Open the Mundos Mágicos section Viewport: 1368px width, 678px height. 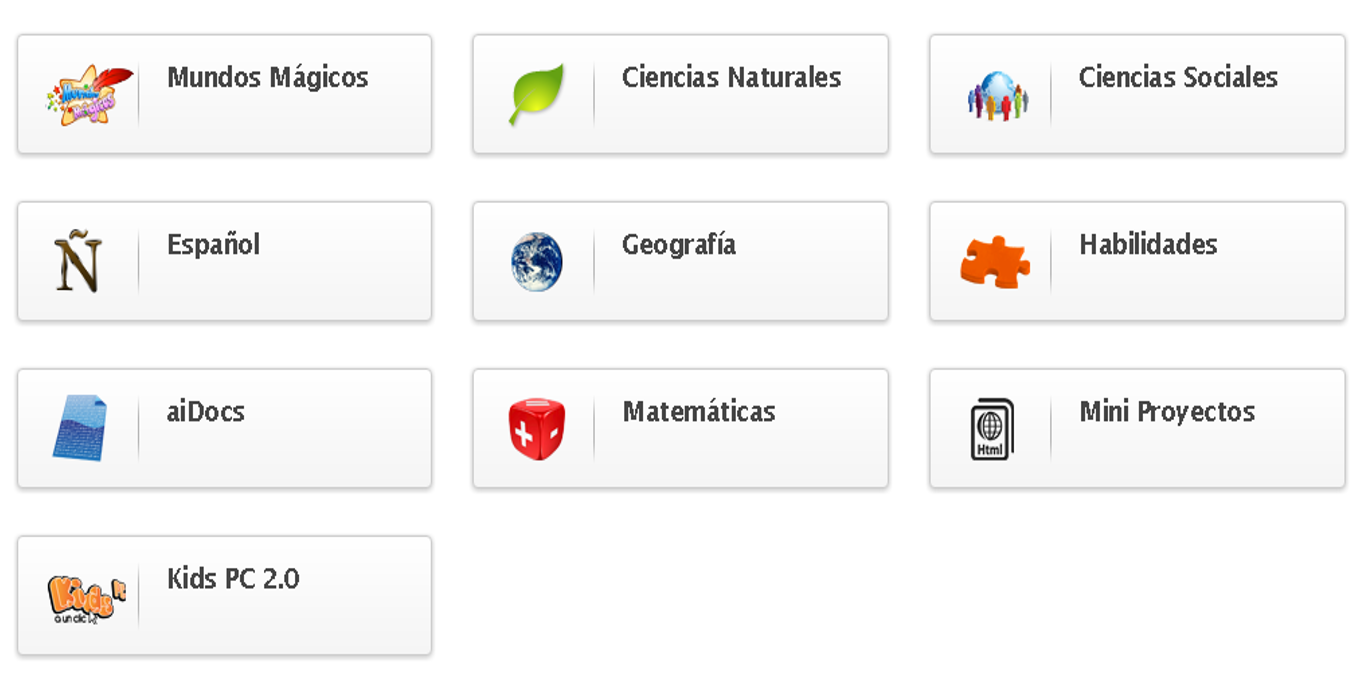tap(268, 75)
